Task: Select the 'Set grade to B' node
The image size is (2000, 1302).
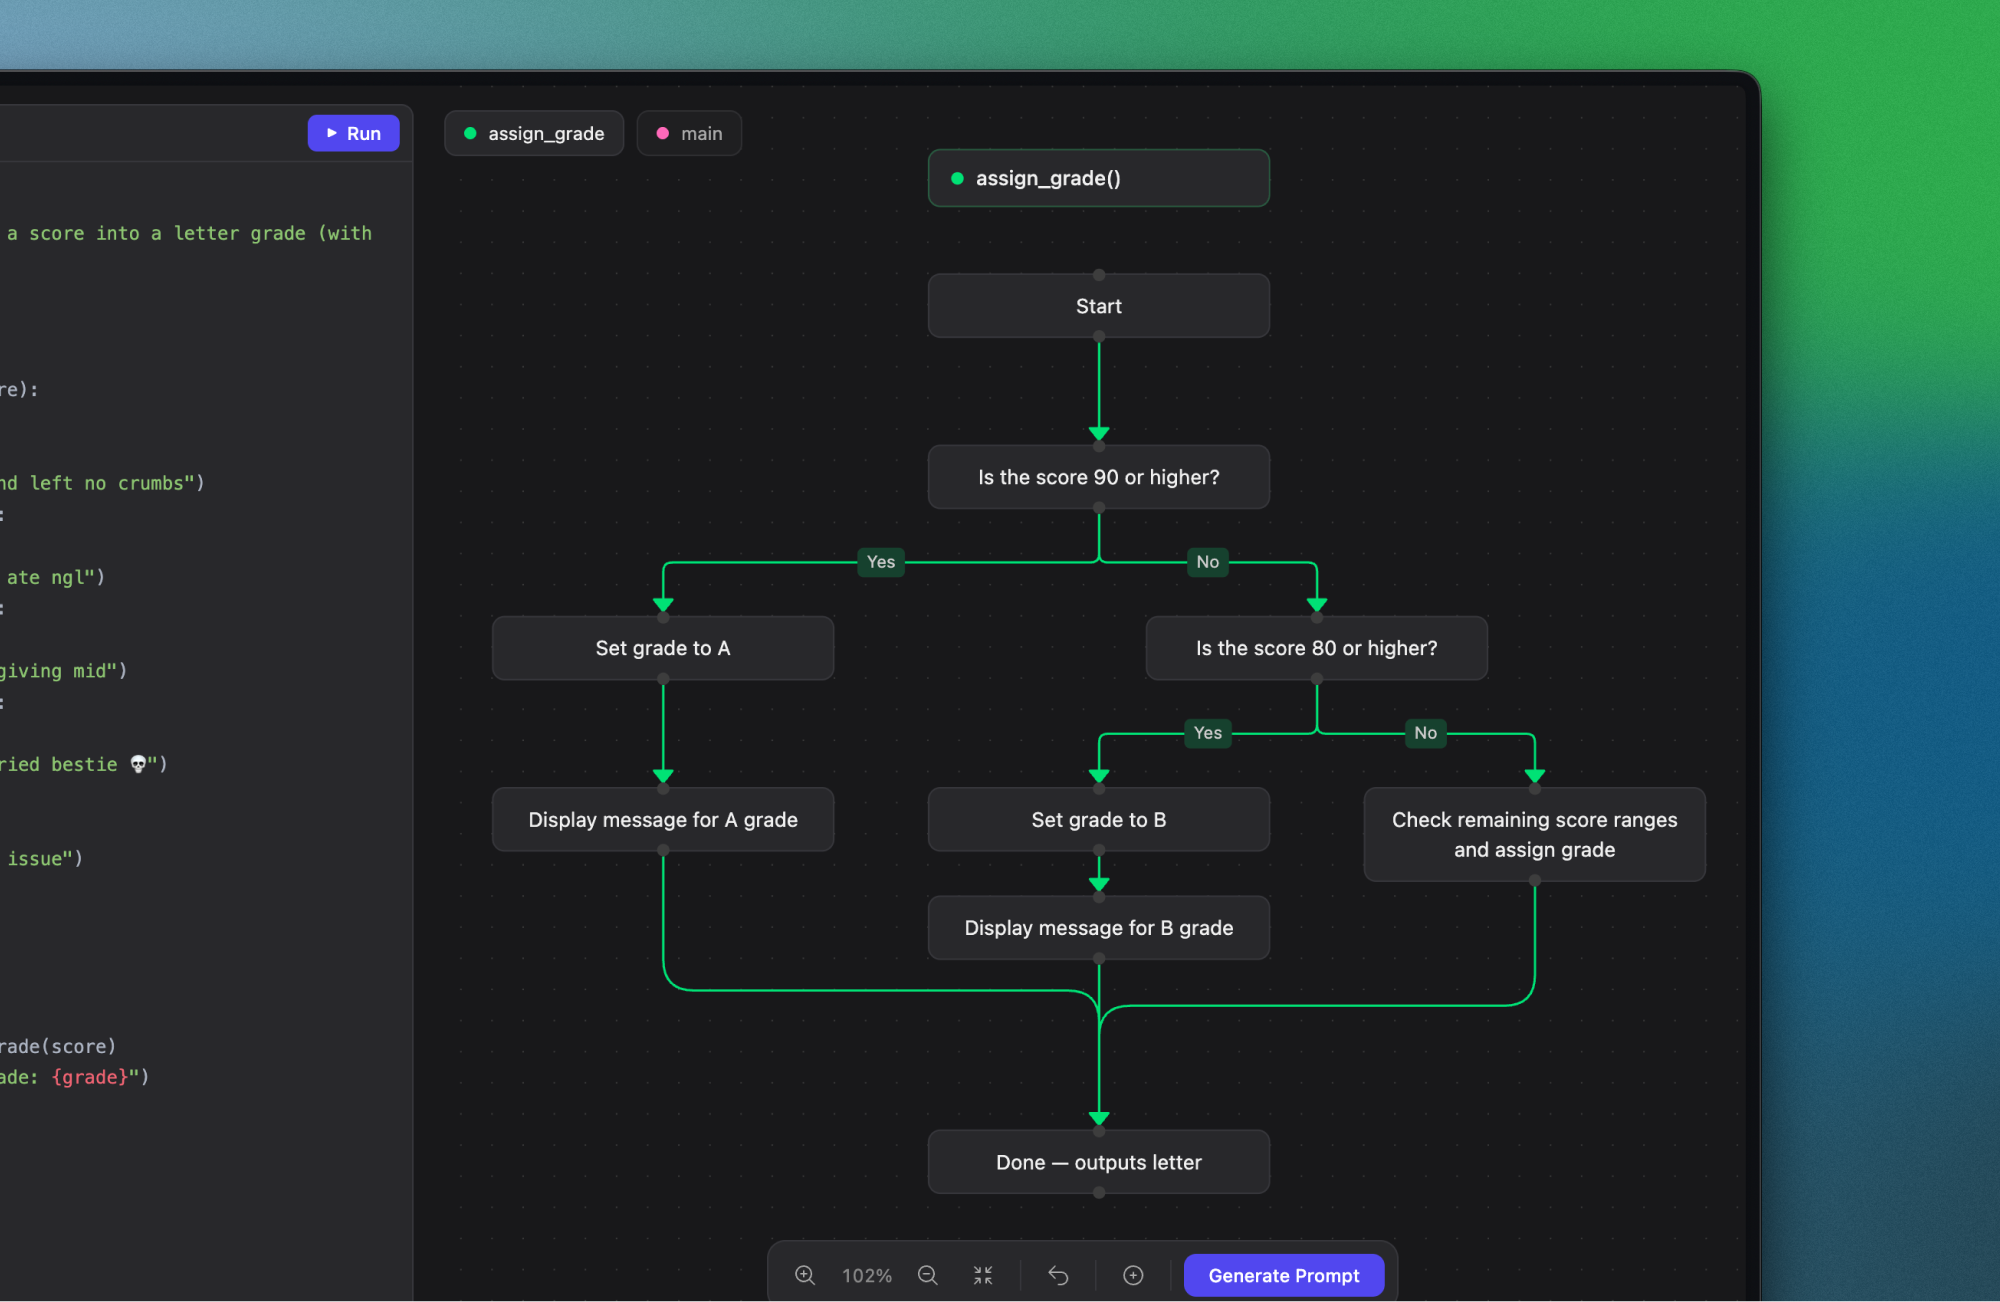Action: pos(1098,819)
